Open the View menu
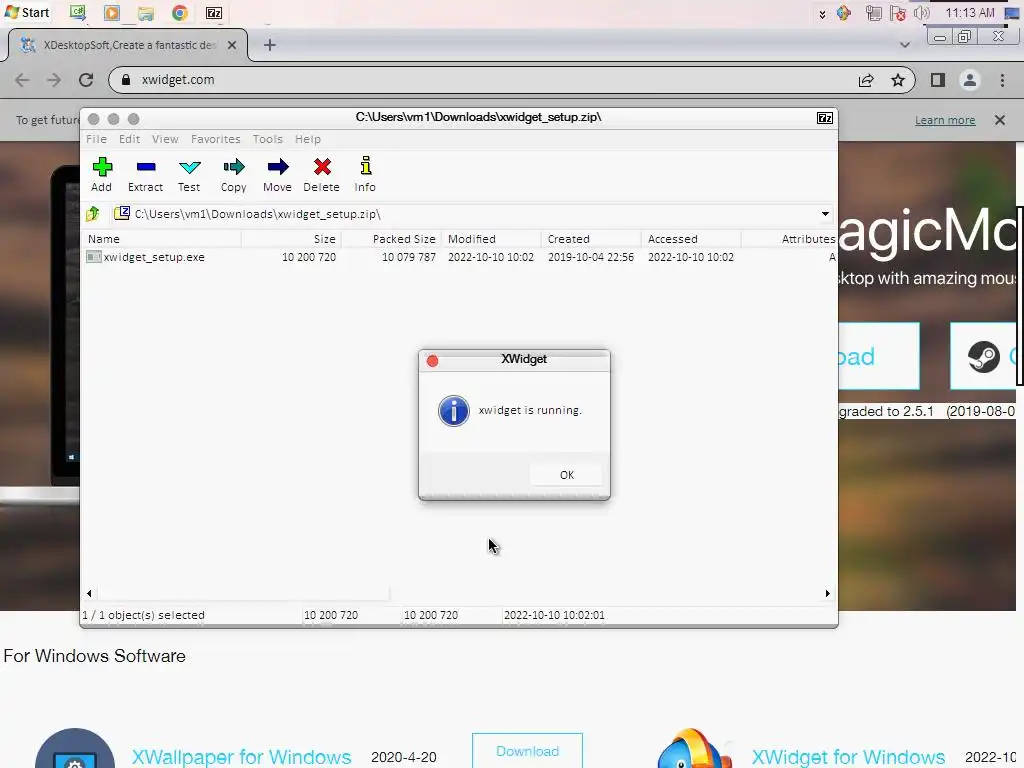This screenshot has height=768, width=1024. point(165,139)
